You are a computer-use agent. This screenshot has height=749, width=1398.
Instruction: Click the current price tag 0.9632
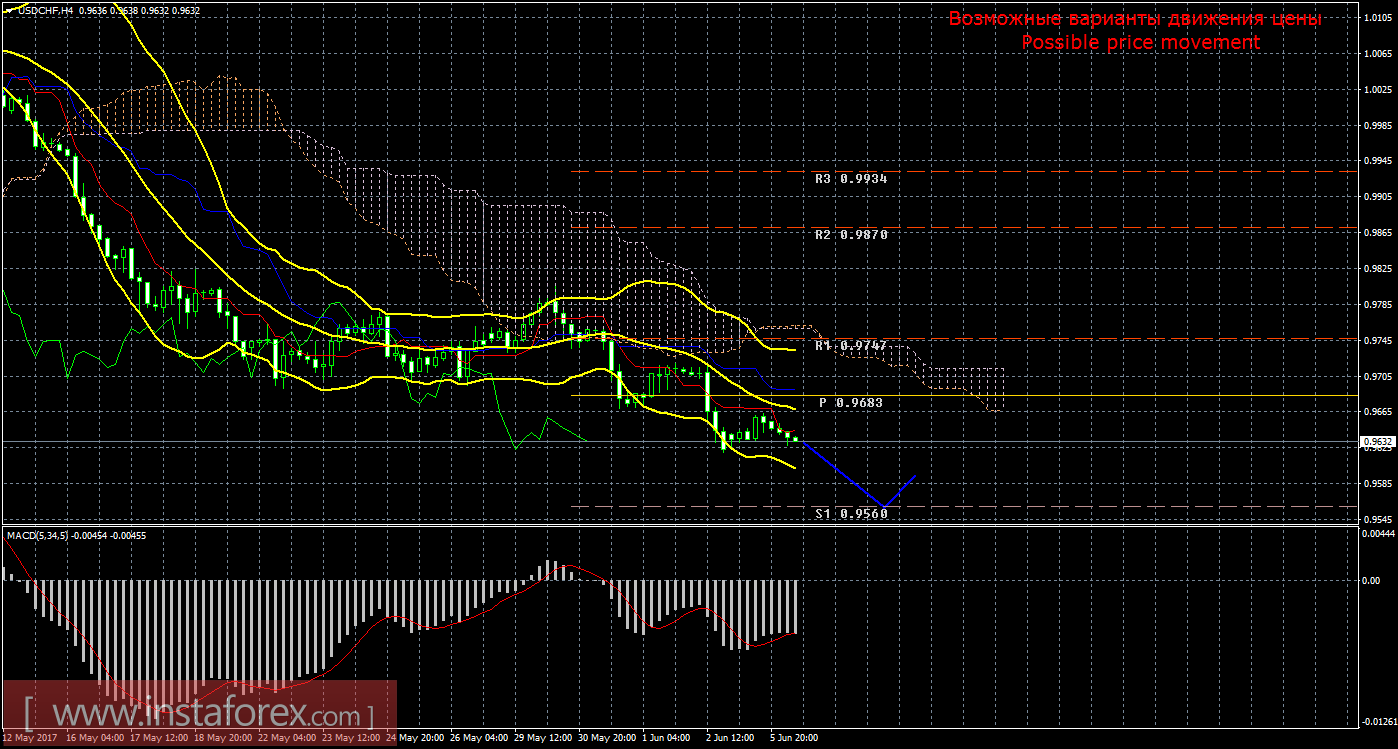pos(1376,441)
